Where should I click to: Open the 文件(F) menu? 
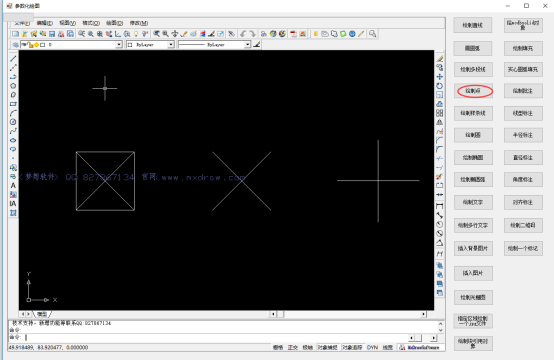22,23
